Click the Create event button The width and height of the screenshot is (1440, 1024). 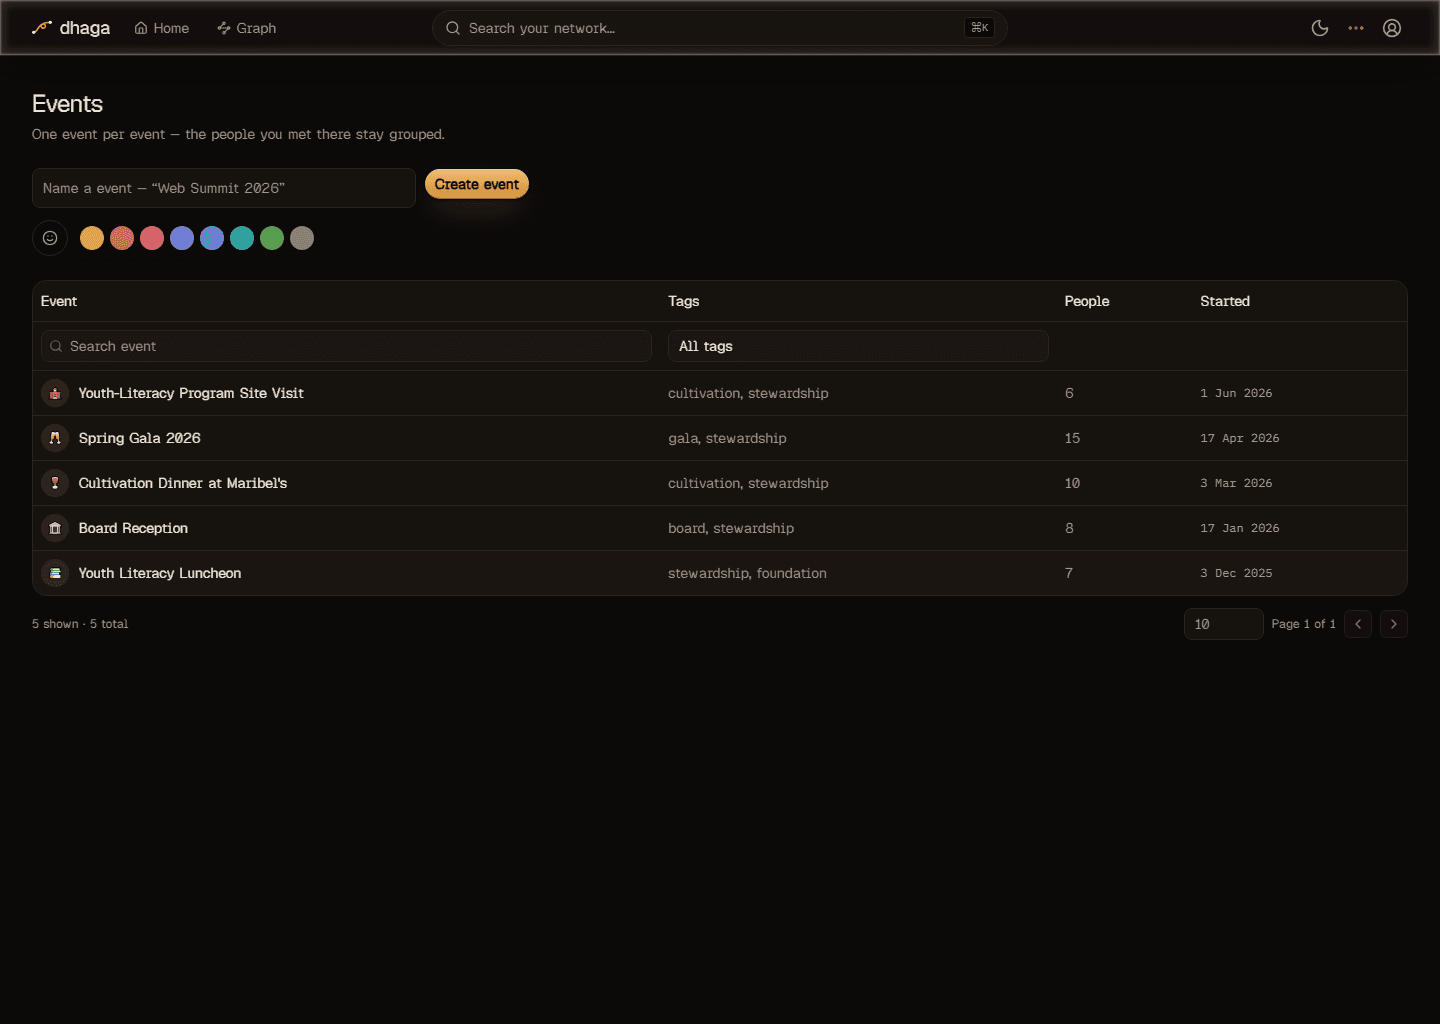(477, 184)
